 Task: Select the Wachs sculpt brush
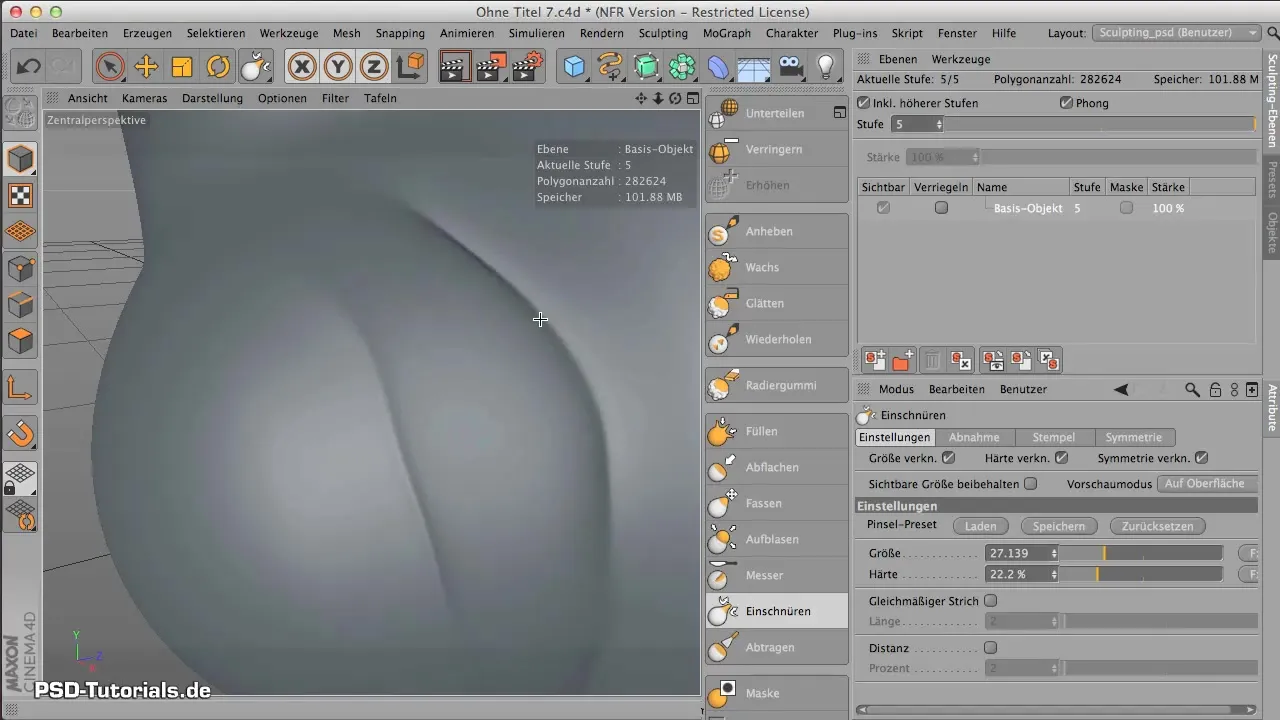[x=776, y=267]
